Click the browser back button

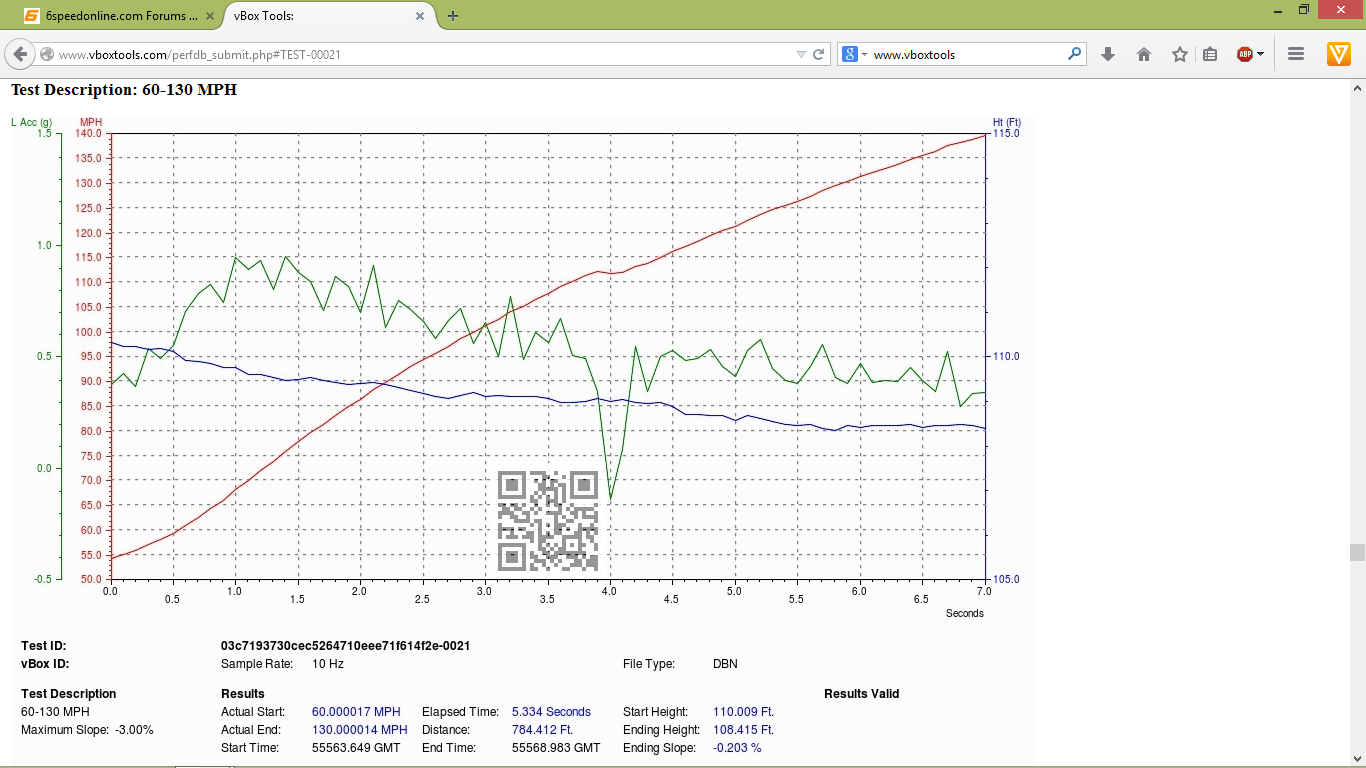19,54
